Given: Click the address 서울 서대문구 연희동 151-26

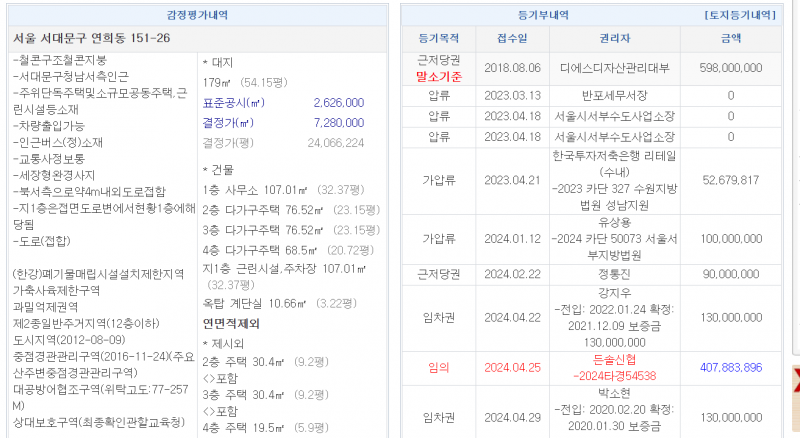Looking at the screenshot, I should 92,38.
